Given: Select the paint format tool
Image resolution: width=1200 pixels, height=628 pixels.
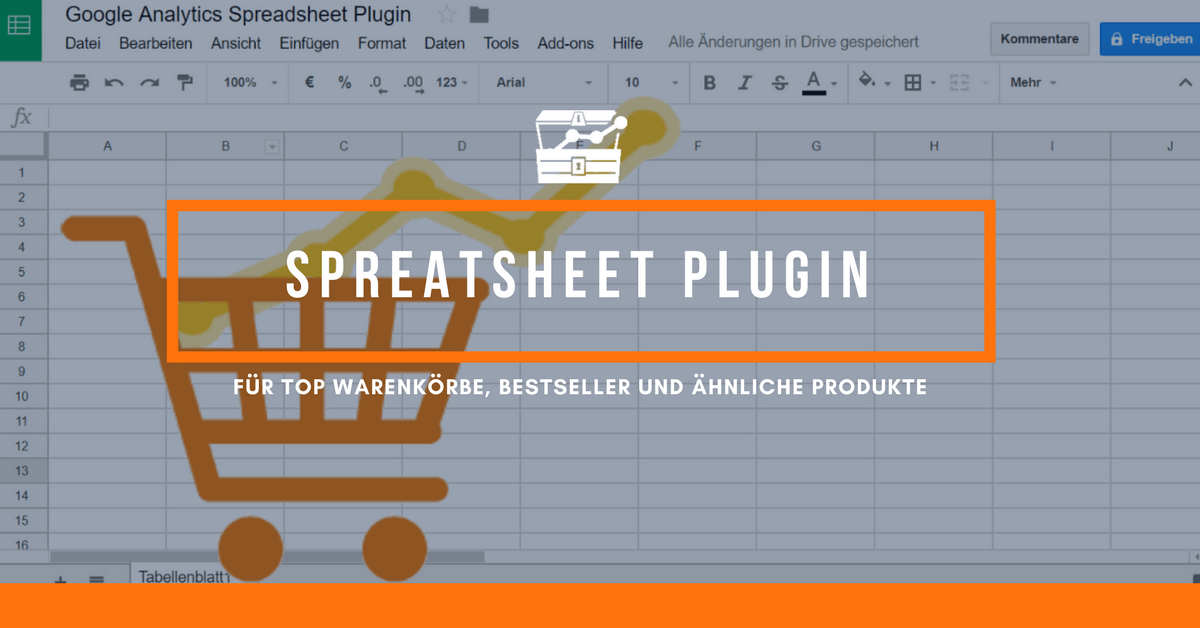Looking at the screenshot, I should click(184, 83).
